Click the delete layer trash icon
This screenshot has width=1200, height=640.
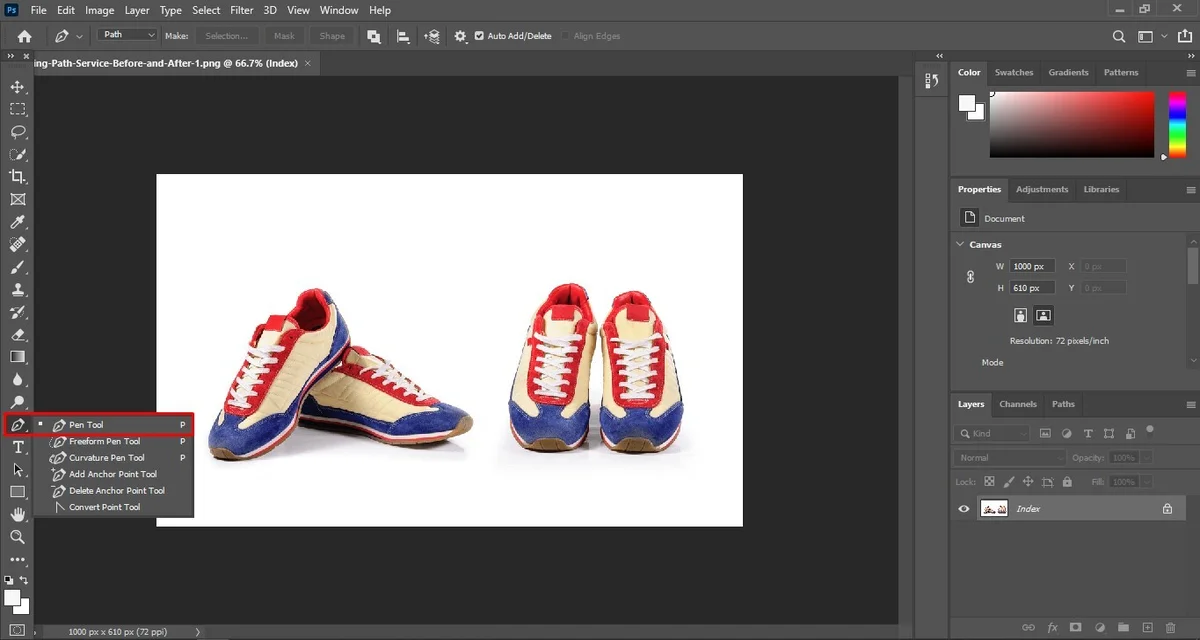tap(1170, 627)
